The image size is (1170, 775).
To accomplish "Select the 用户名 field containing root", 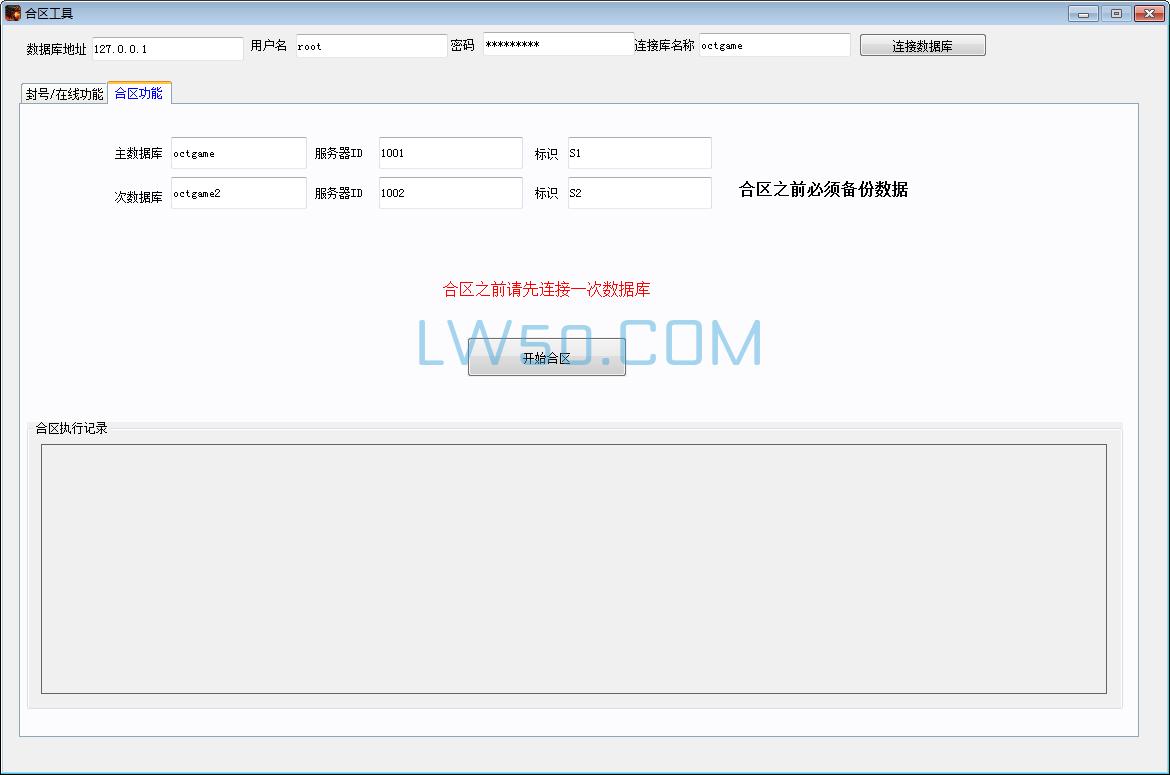I will click(371, 45).
